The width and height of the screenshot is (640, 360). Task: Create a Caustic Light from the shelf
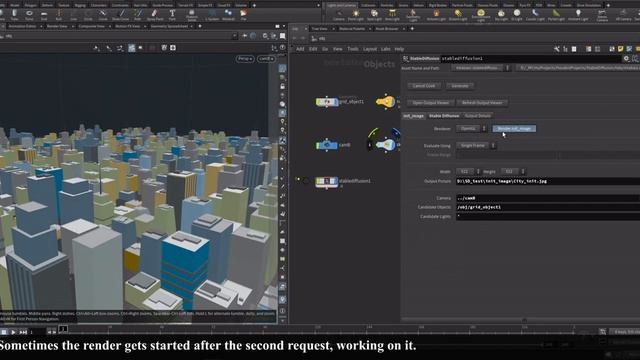click(x=535, y=16)
